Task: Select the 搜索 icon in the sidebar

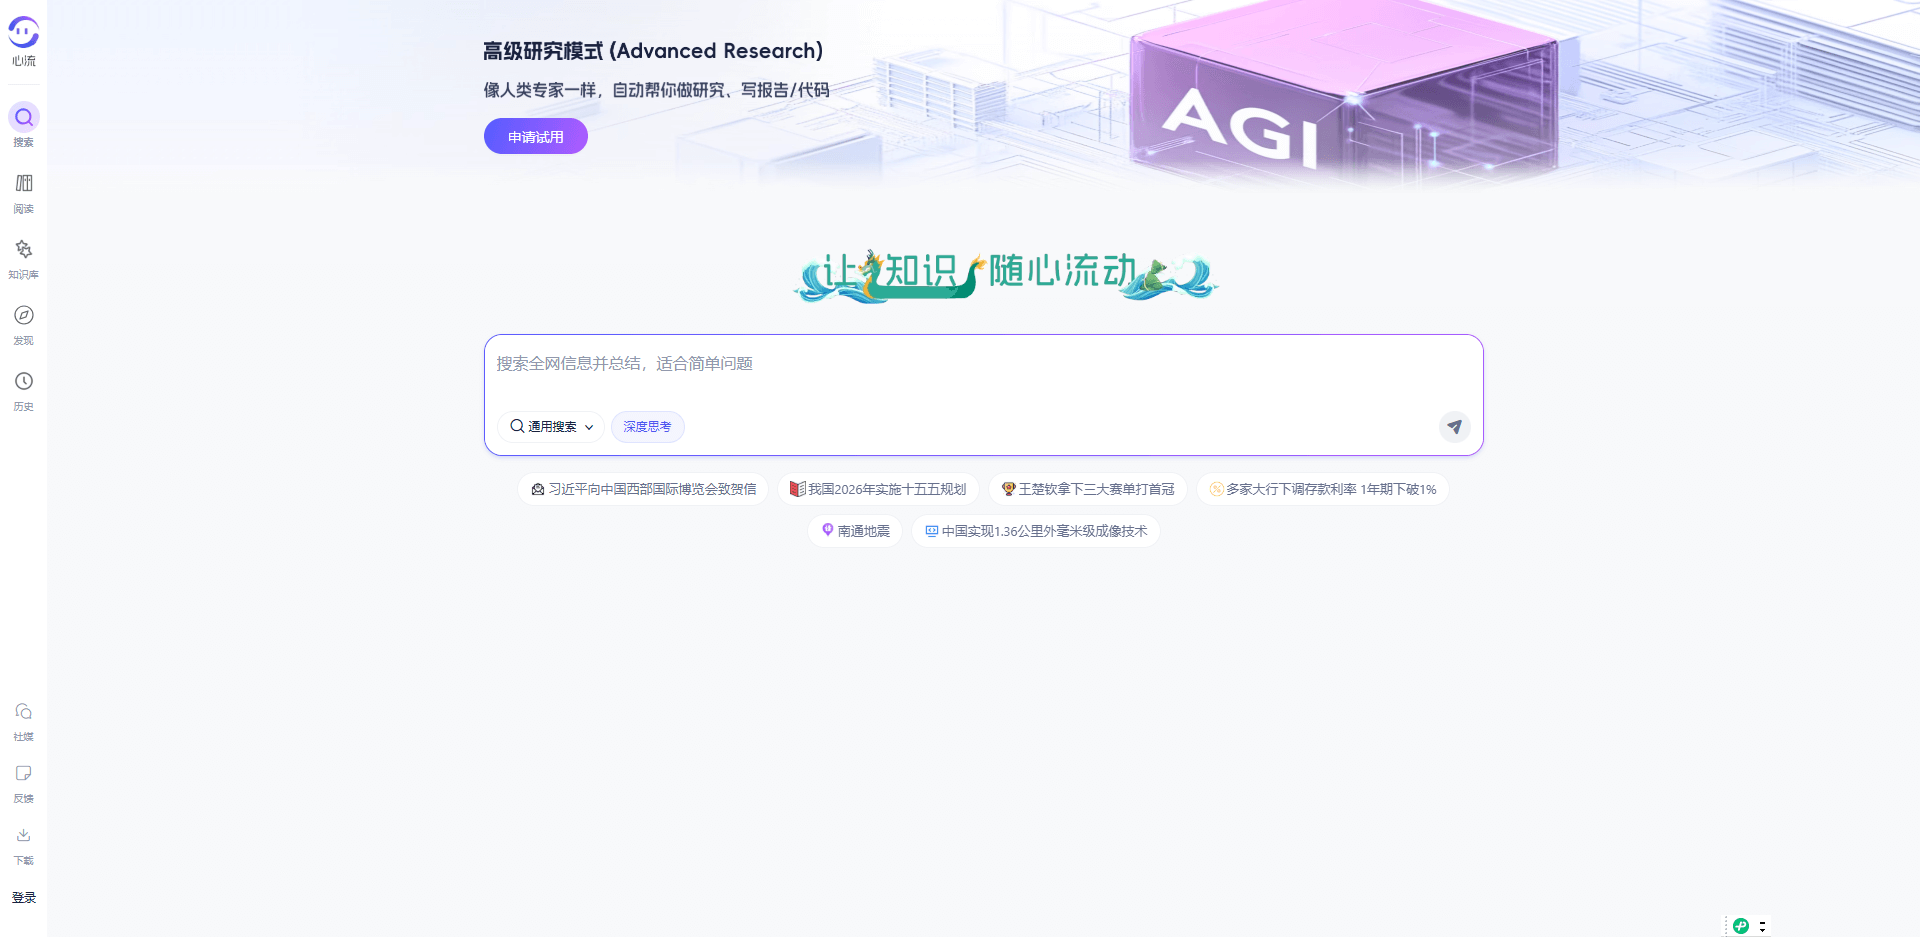Action: coord(24,125)
